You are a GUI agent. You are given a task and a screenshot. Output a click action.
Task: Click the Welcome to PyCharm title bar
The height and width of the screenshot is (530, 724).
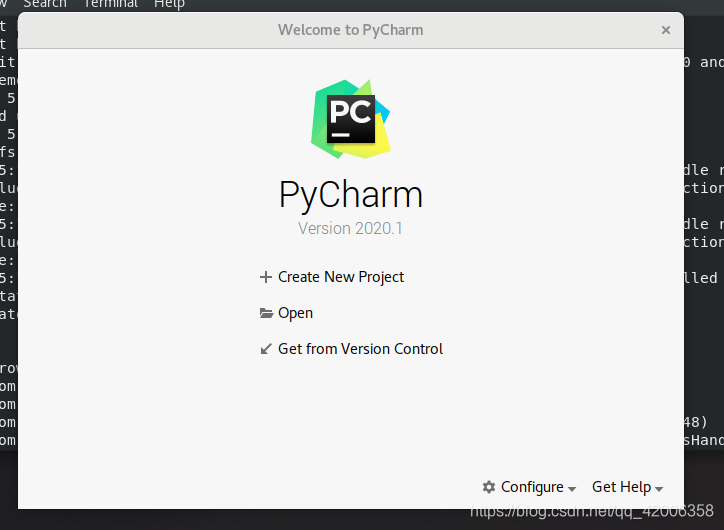pyautogui.click(x=351, y=30)
